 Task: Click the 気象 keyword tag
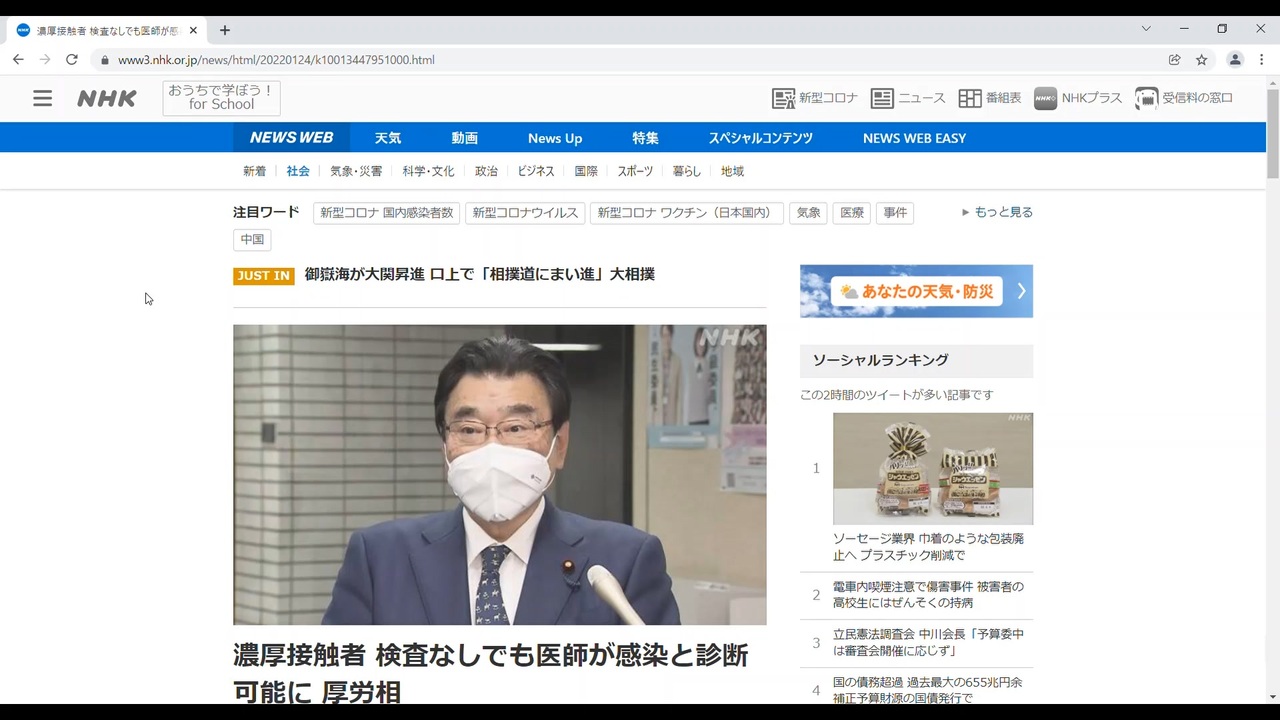808,213
